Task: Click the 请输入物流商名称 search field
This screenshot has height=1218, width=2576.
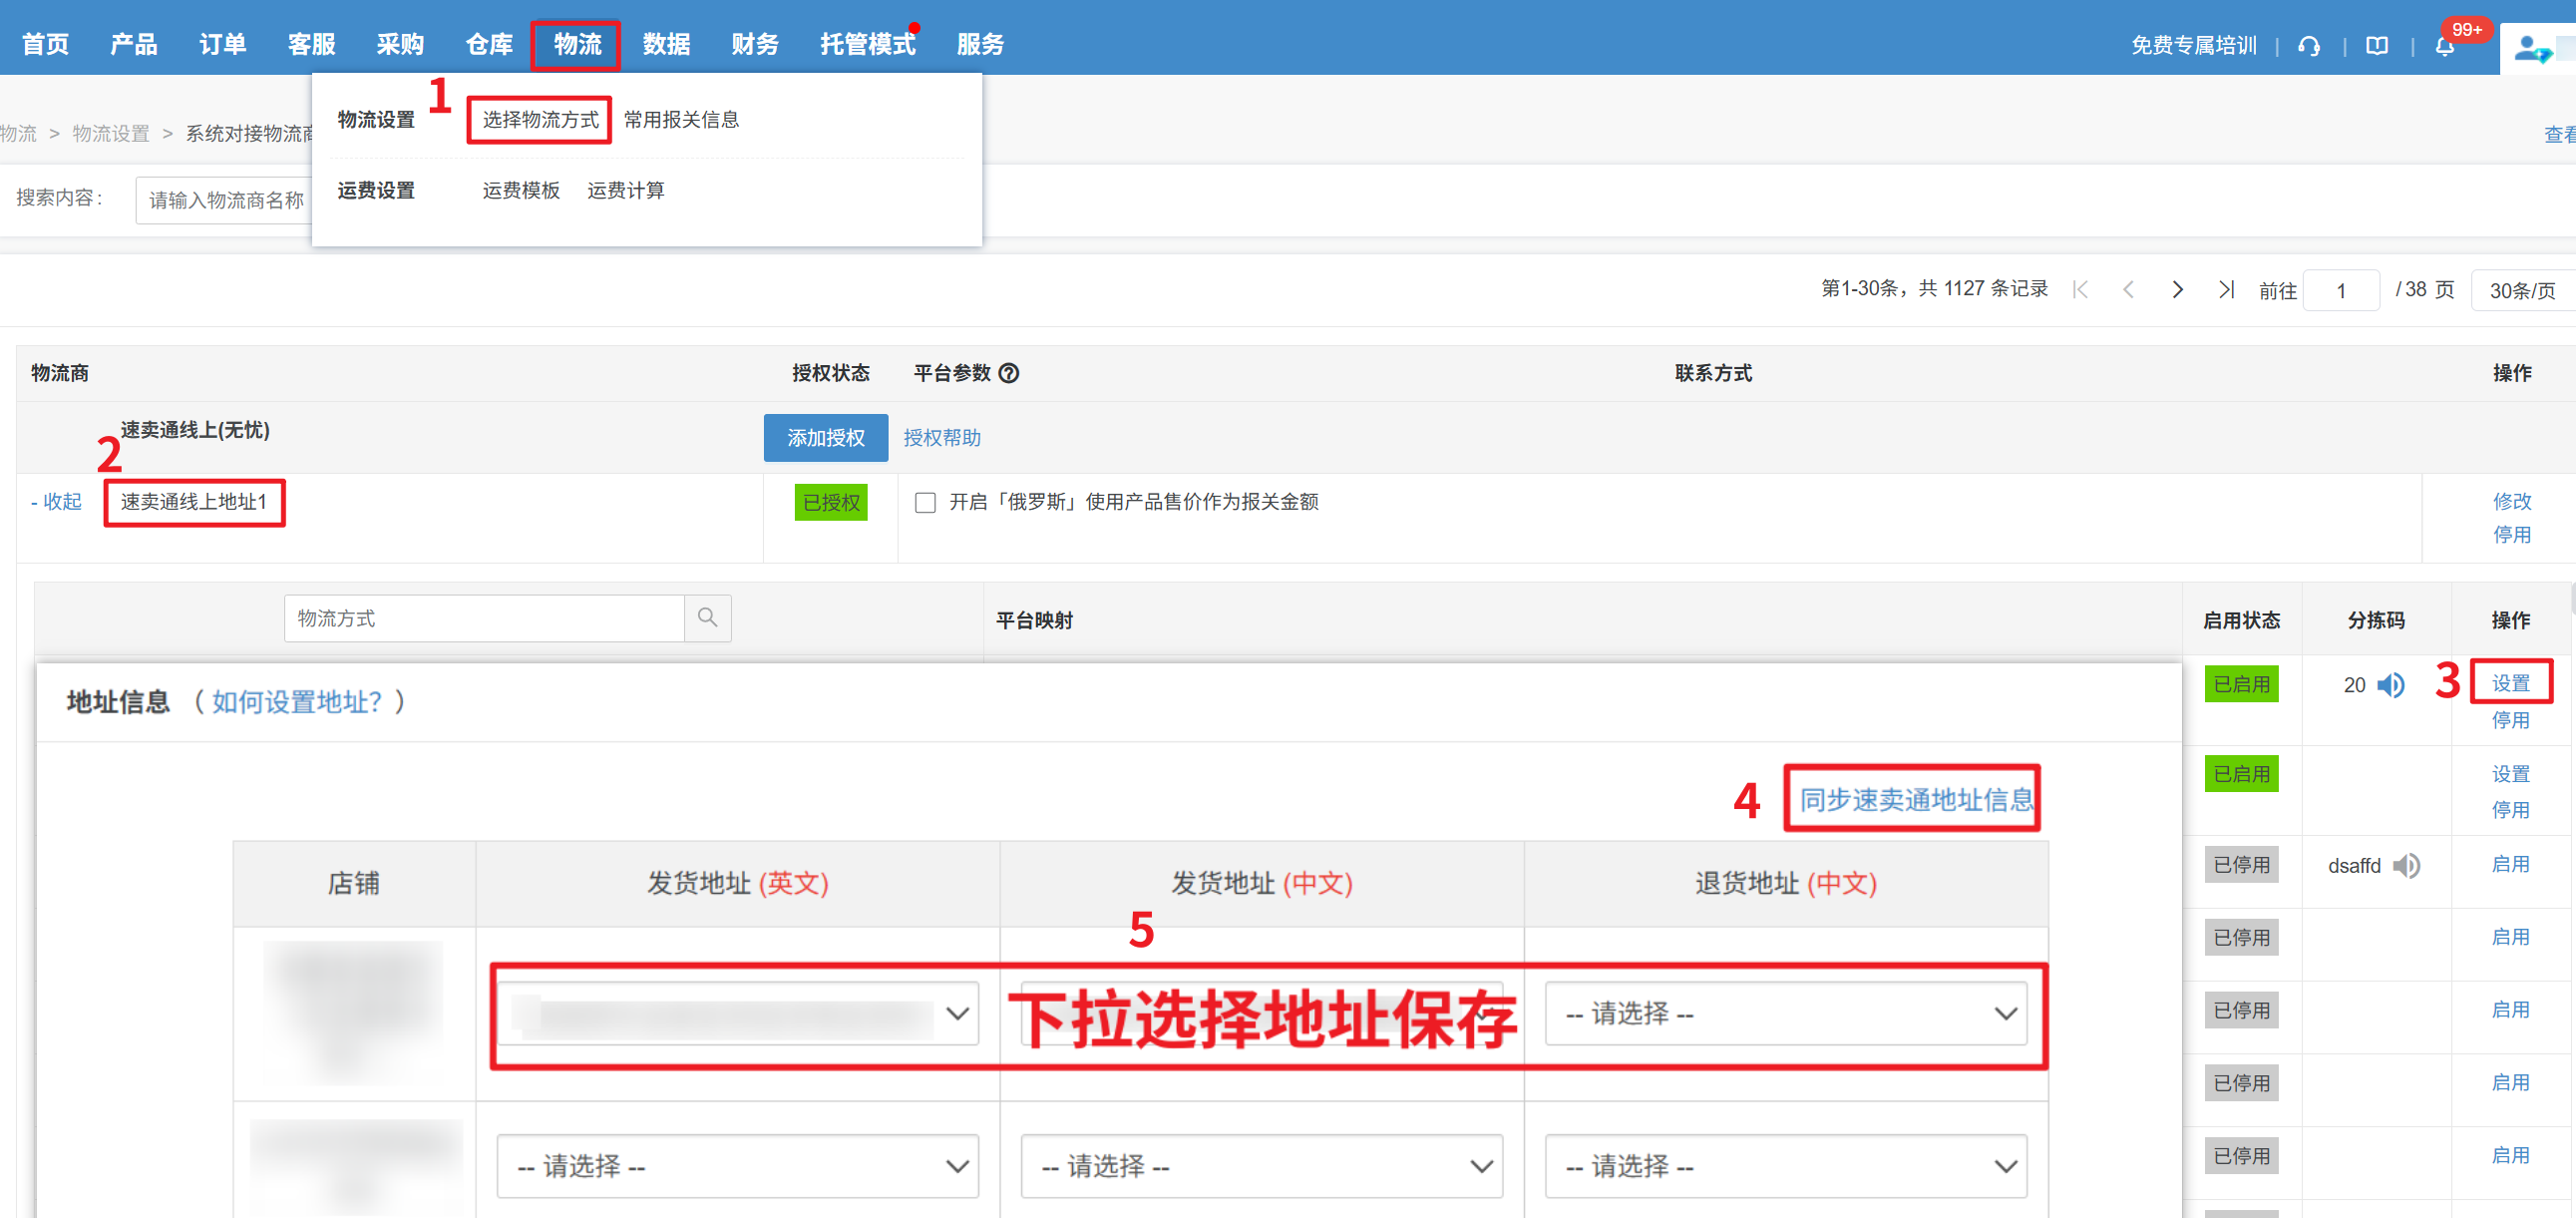Action: (x=226, y=201)
